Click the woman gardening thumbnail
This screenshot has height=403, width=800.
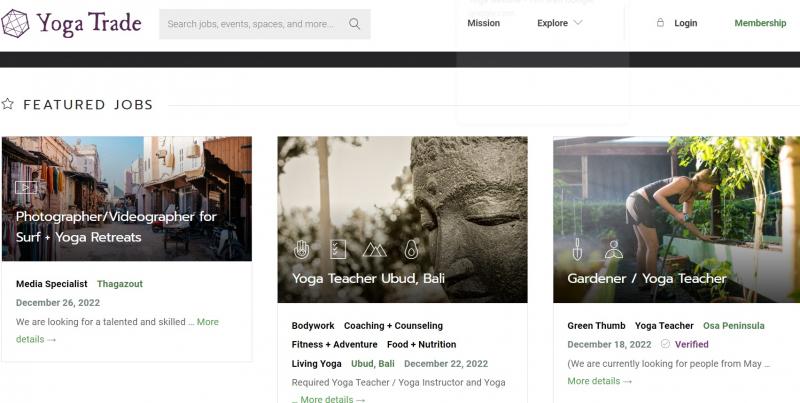[x=677, y=219]
